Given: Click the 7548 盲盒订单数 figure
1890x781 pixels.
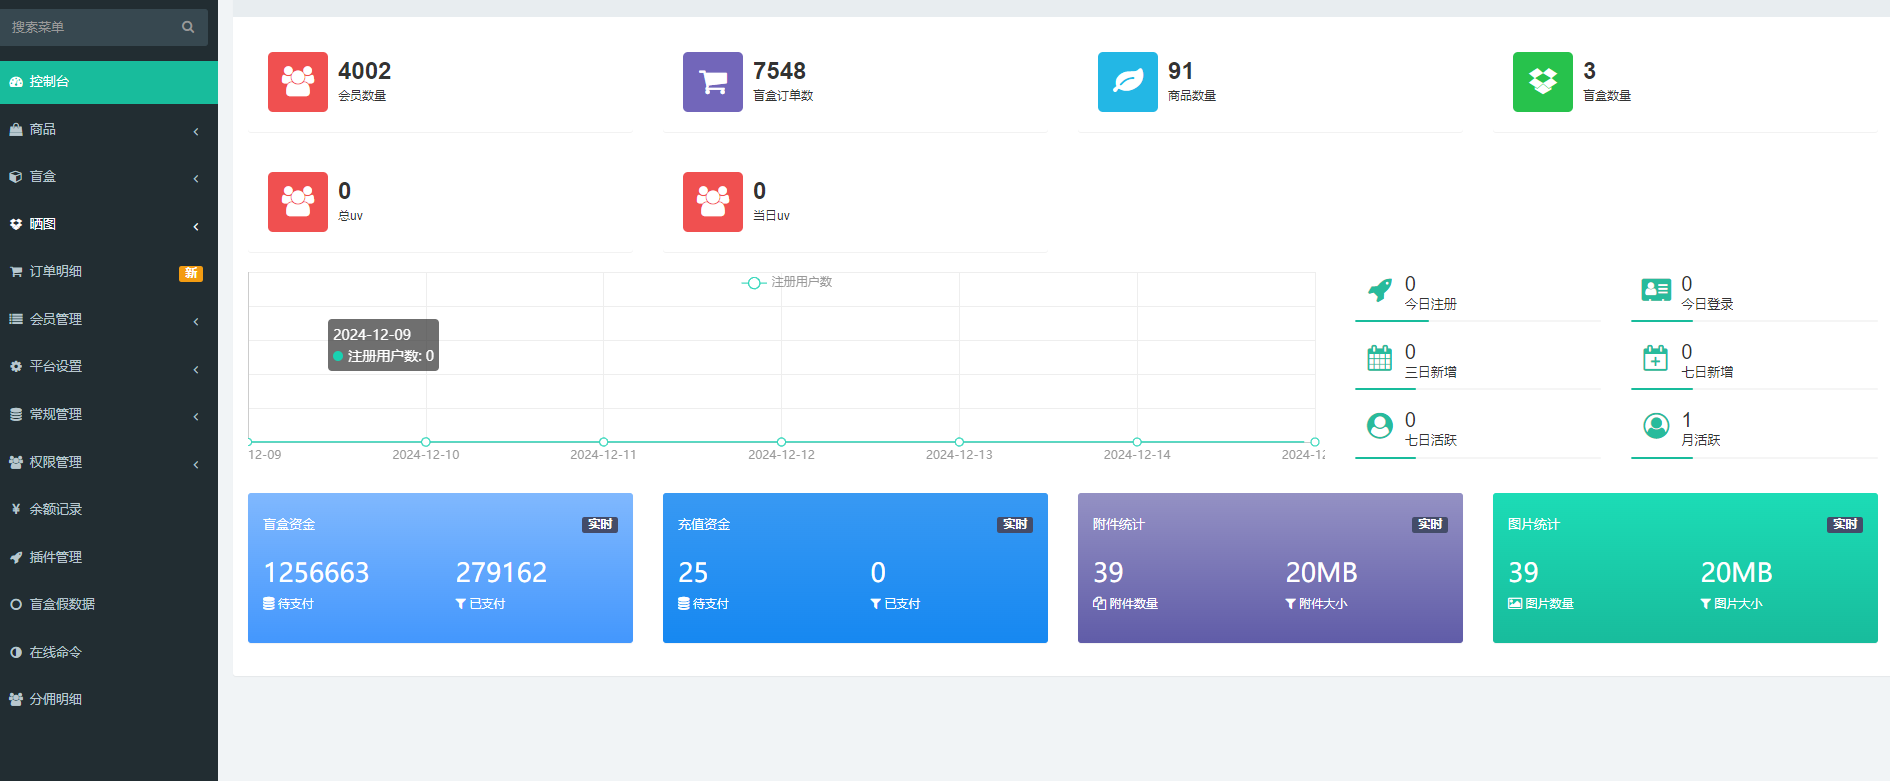Looking at the screenshot, I should (780, 71).
